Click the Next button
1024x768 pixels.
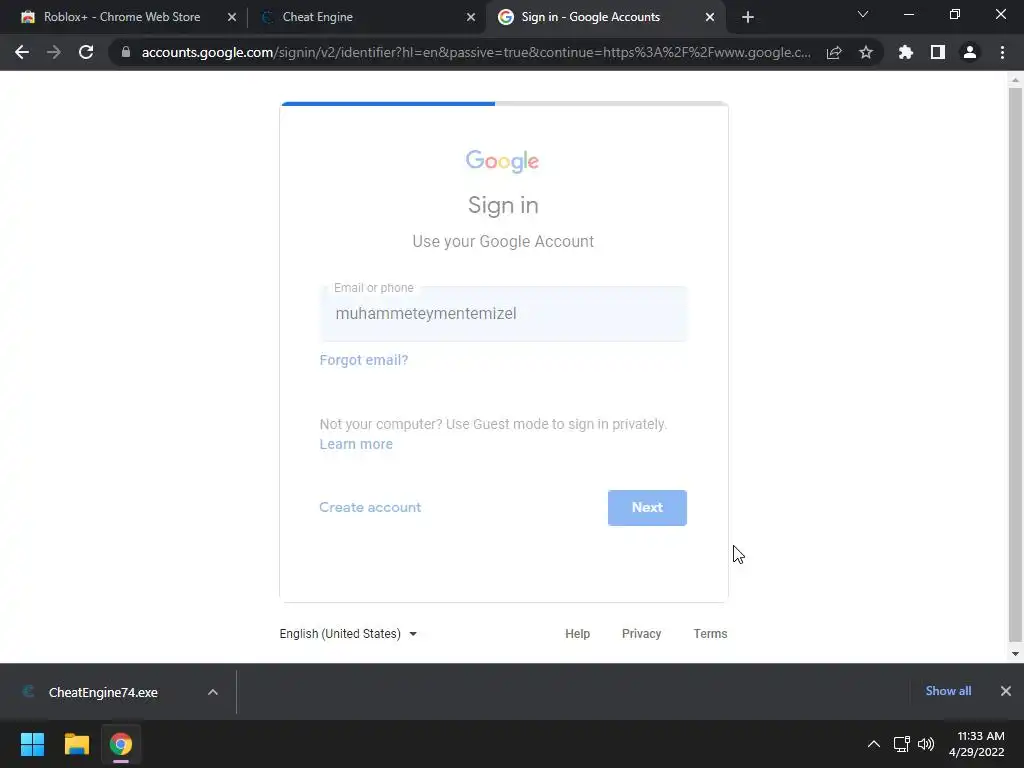click(x=647, y=507)
